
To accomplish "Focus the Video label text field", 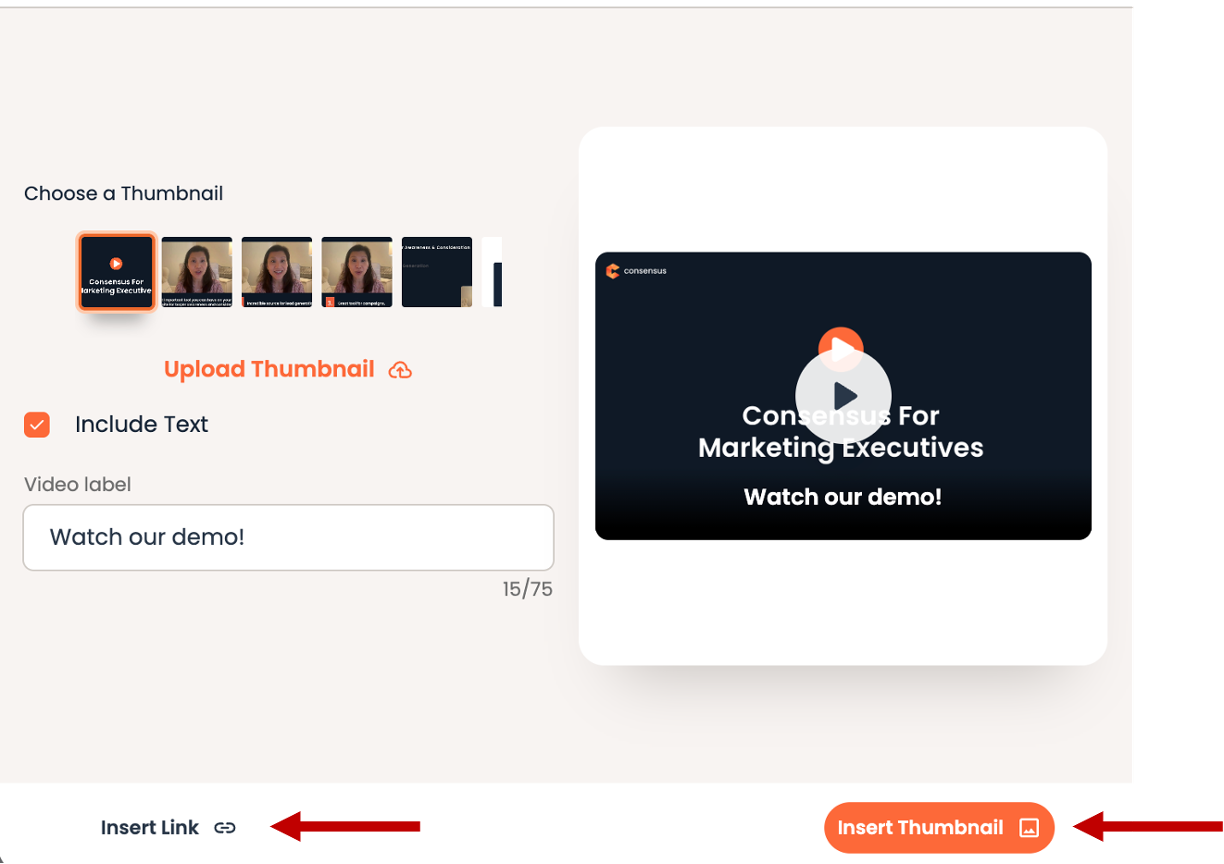I will tap(288, 538).
